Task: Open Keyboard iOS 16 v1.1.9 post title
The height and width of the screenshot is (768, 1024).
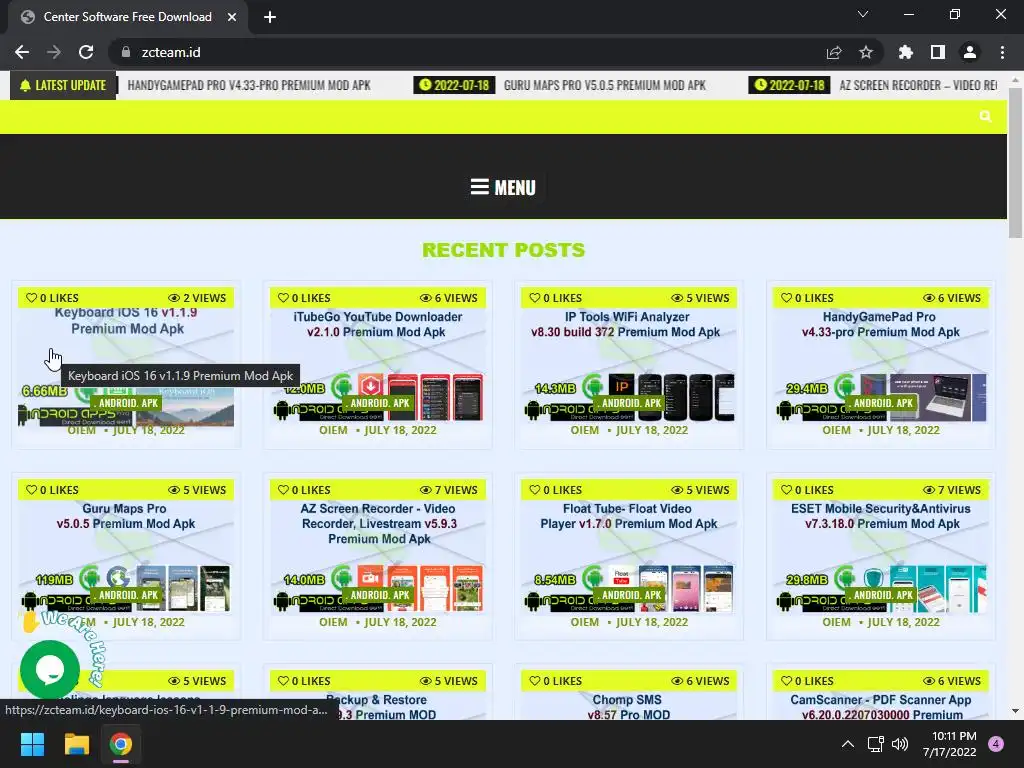Action: point(127,321)
